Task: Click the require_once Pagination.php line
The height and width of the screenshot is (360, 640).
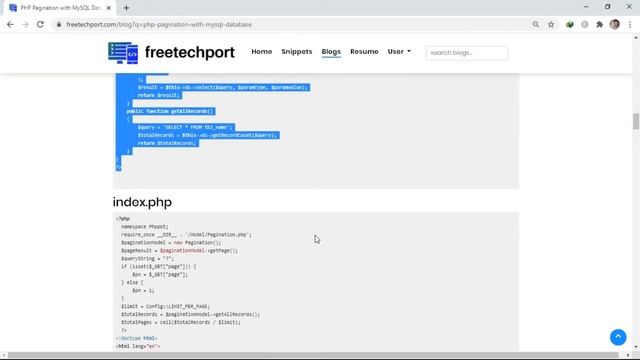Action: [186, 235]
